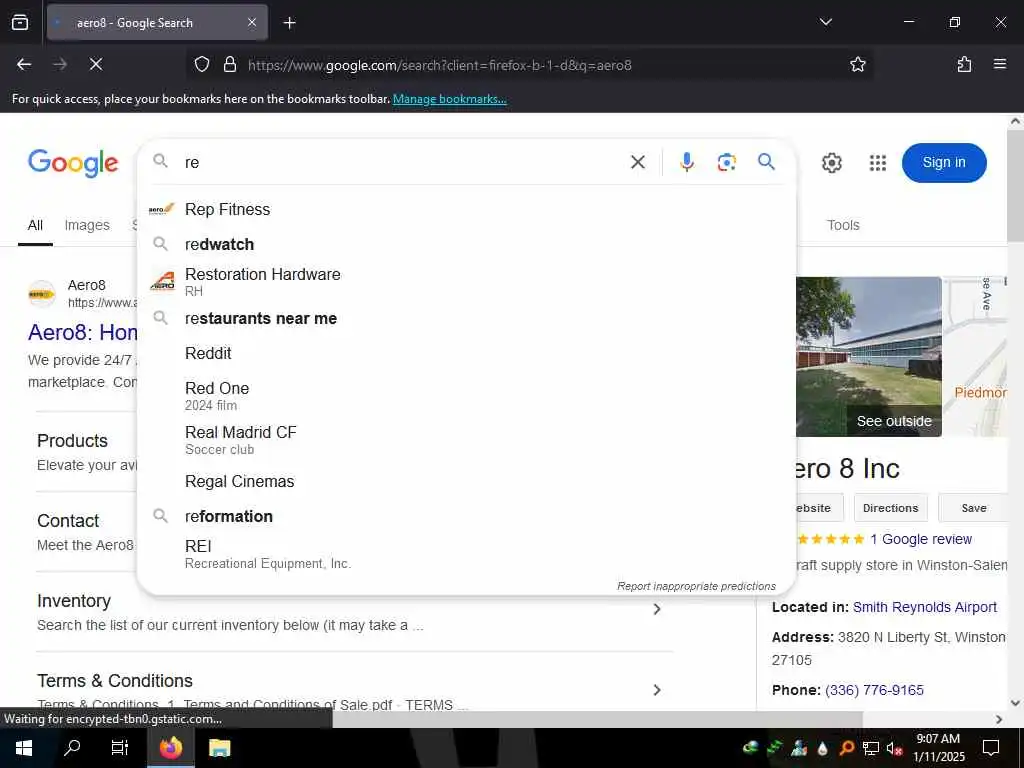
Task: Open the Firefox hamburger application menu
Action: pyautogui.click(x=1000, y=64)
